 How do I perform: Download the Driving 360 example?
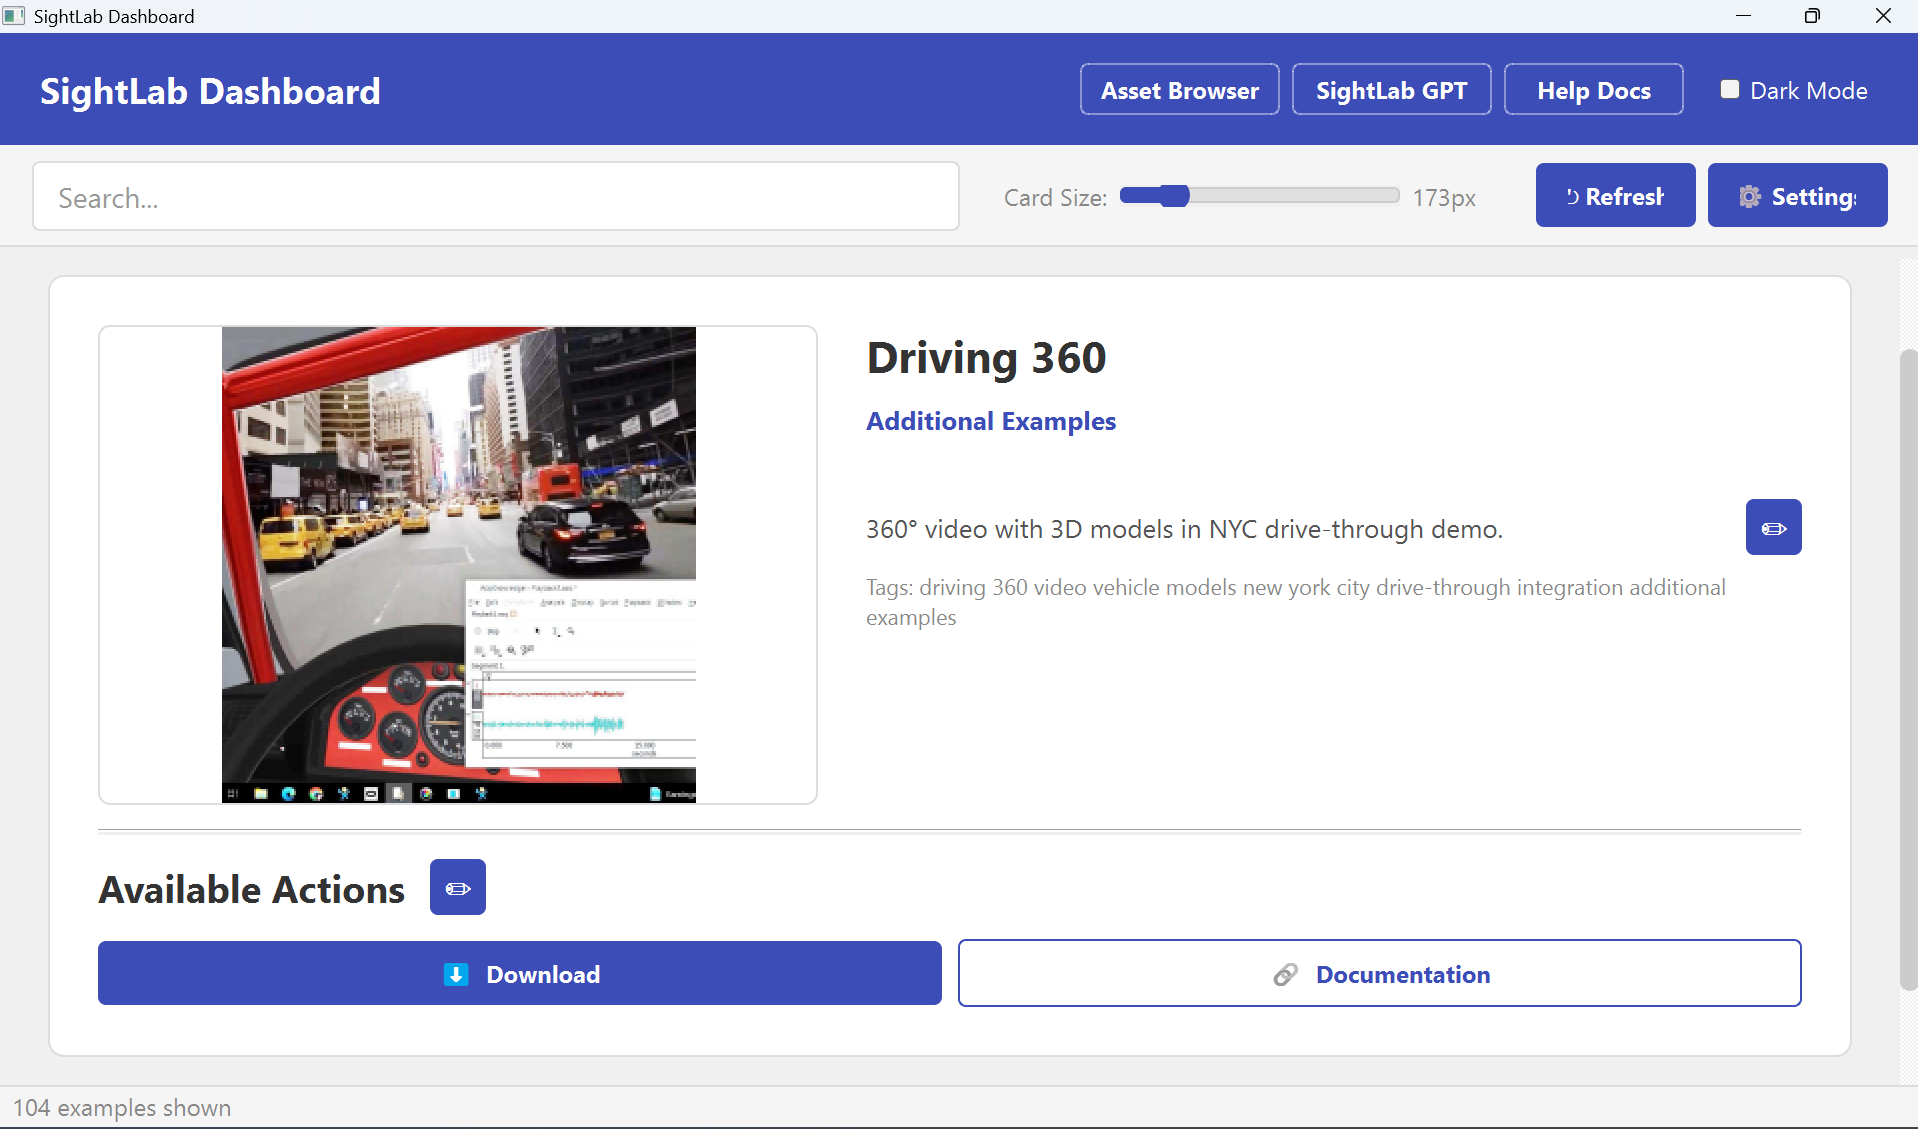(x=519, y=974)
